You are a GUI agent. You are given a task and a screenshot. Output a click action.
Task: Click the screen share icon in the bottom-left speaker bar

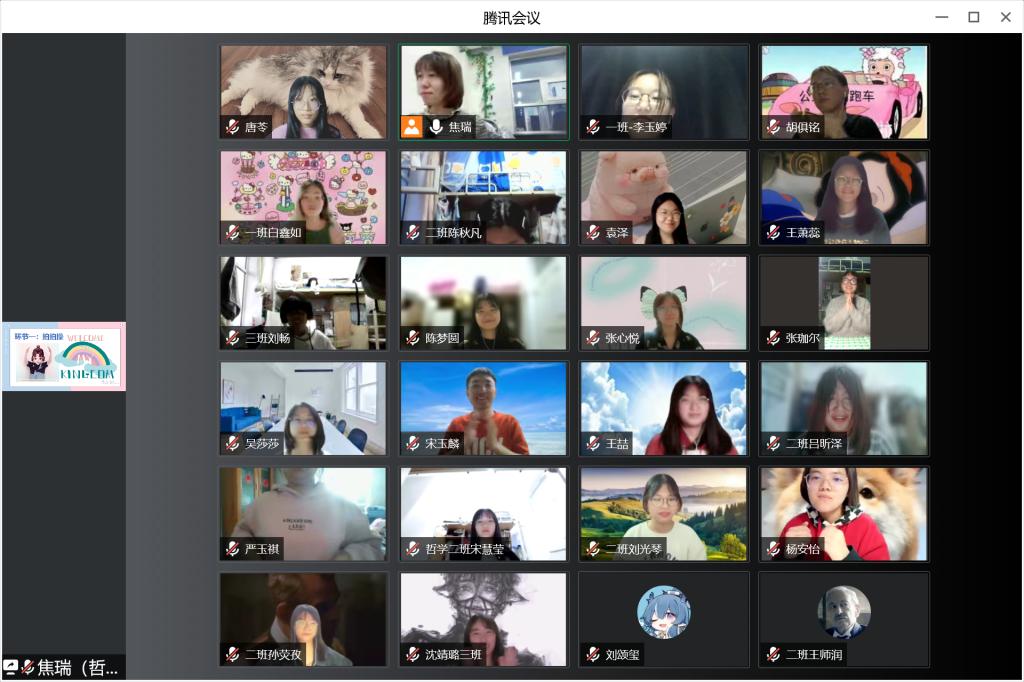(x=10, y=667)
